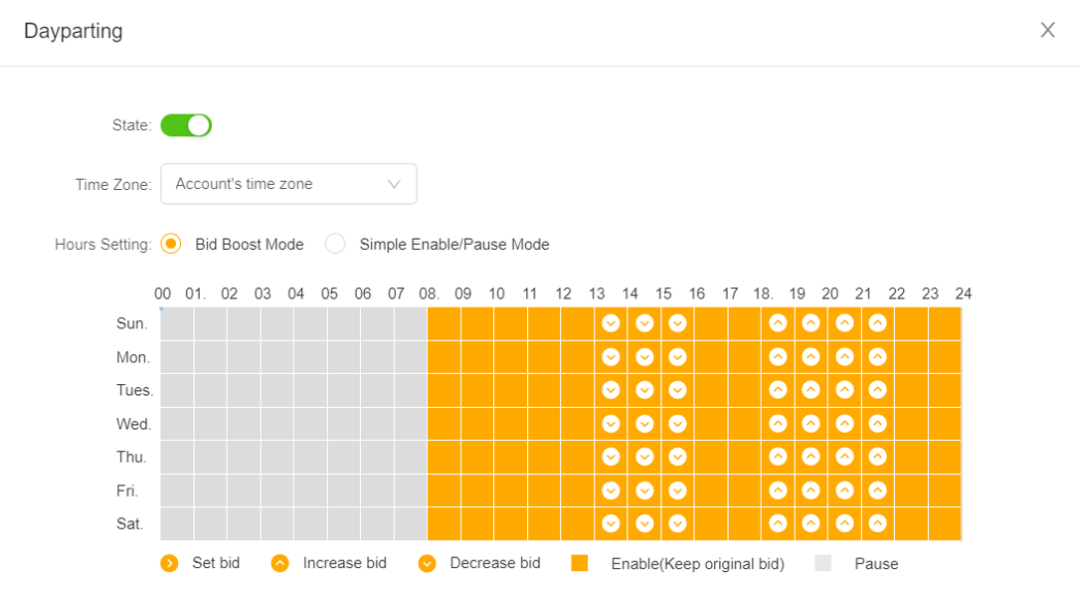Click the Time Zone dropdown chevron arrow
Viewport: 1080px width, 599px height.
pyautogui.click(x=394, y=185)
